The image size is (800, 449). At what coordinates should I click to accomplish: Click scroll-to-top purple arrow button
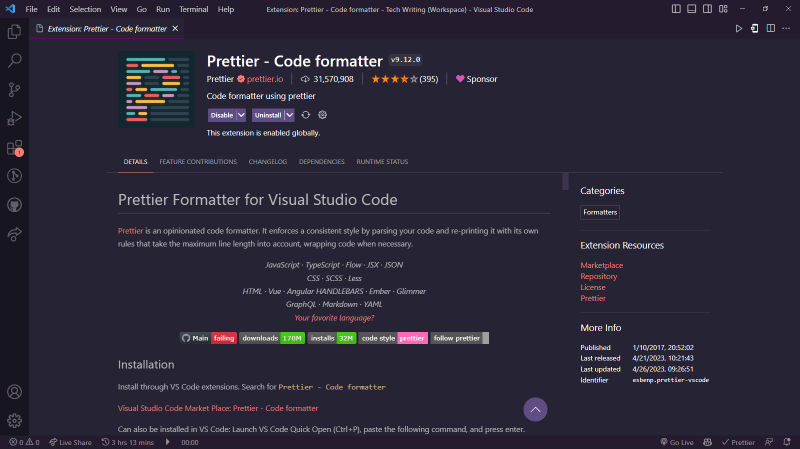coord(535,409)
